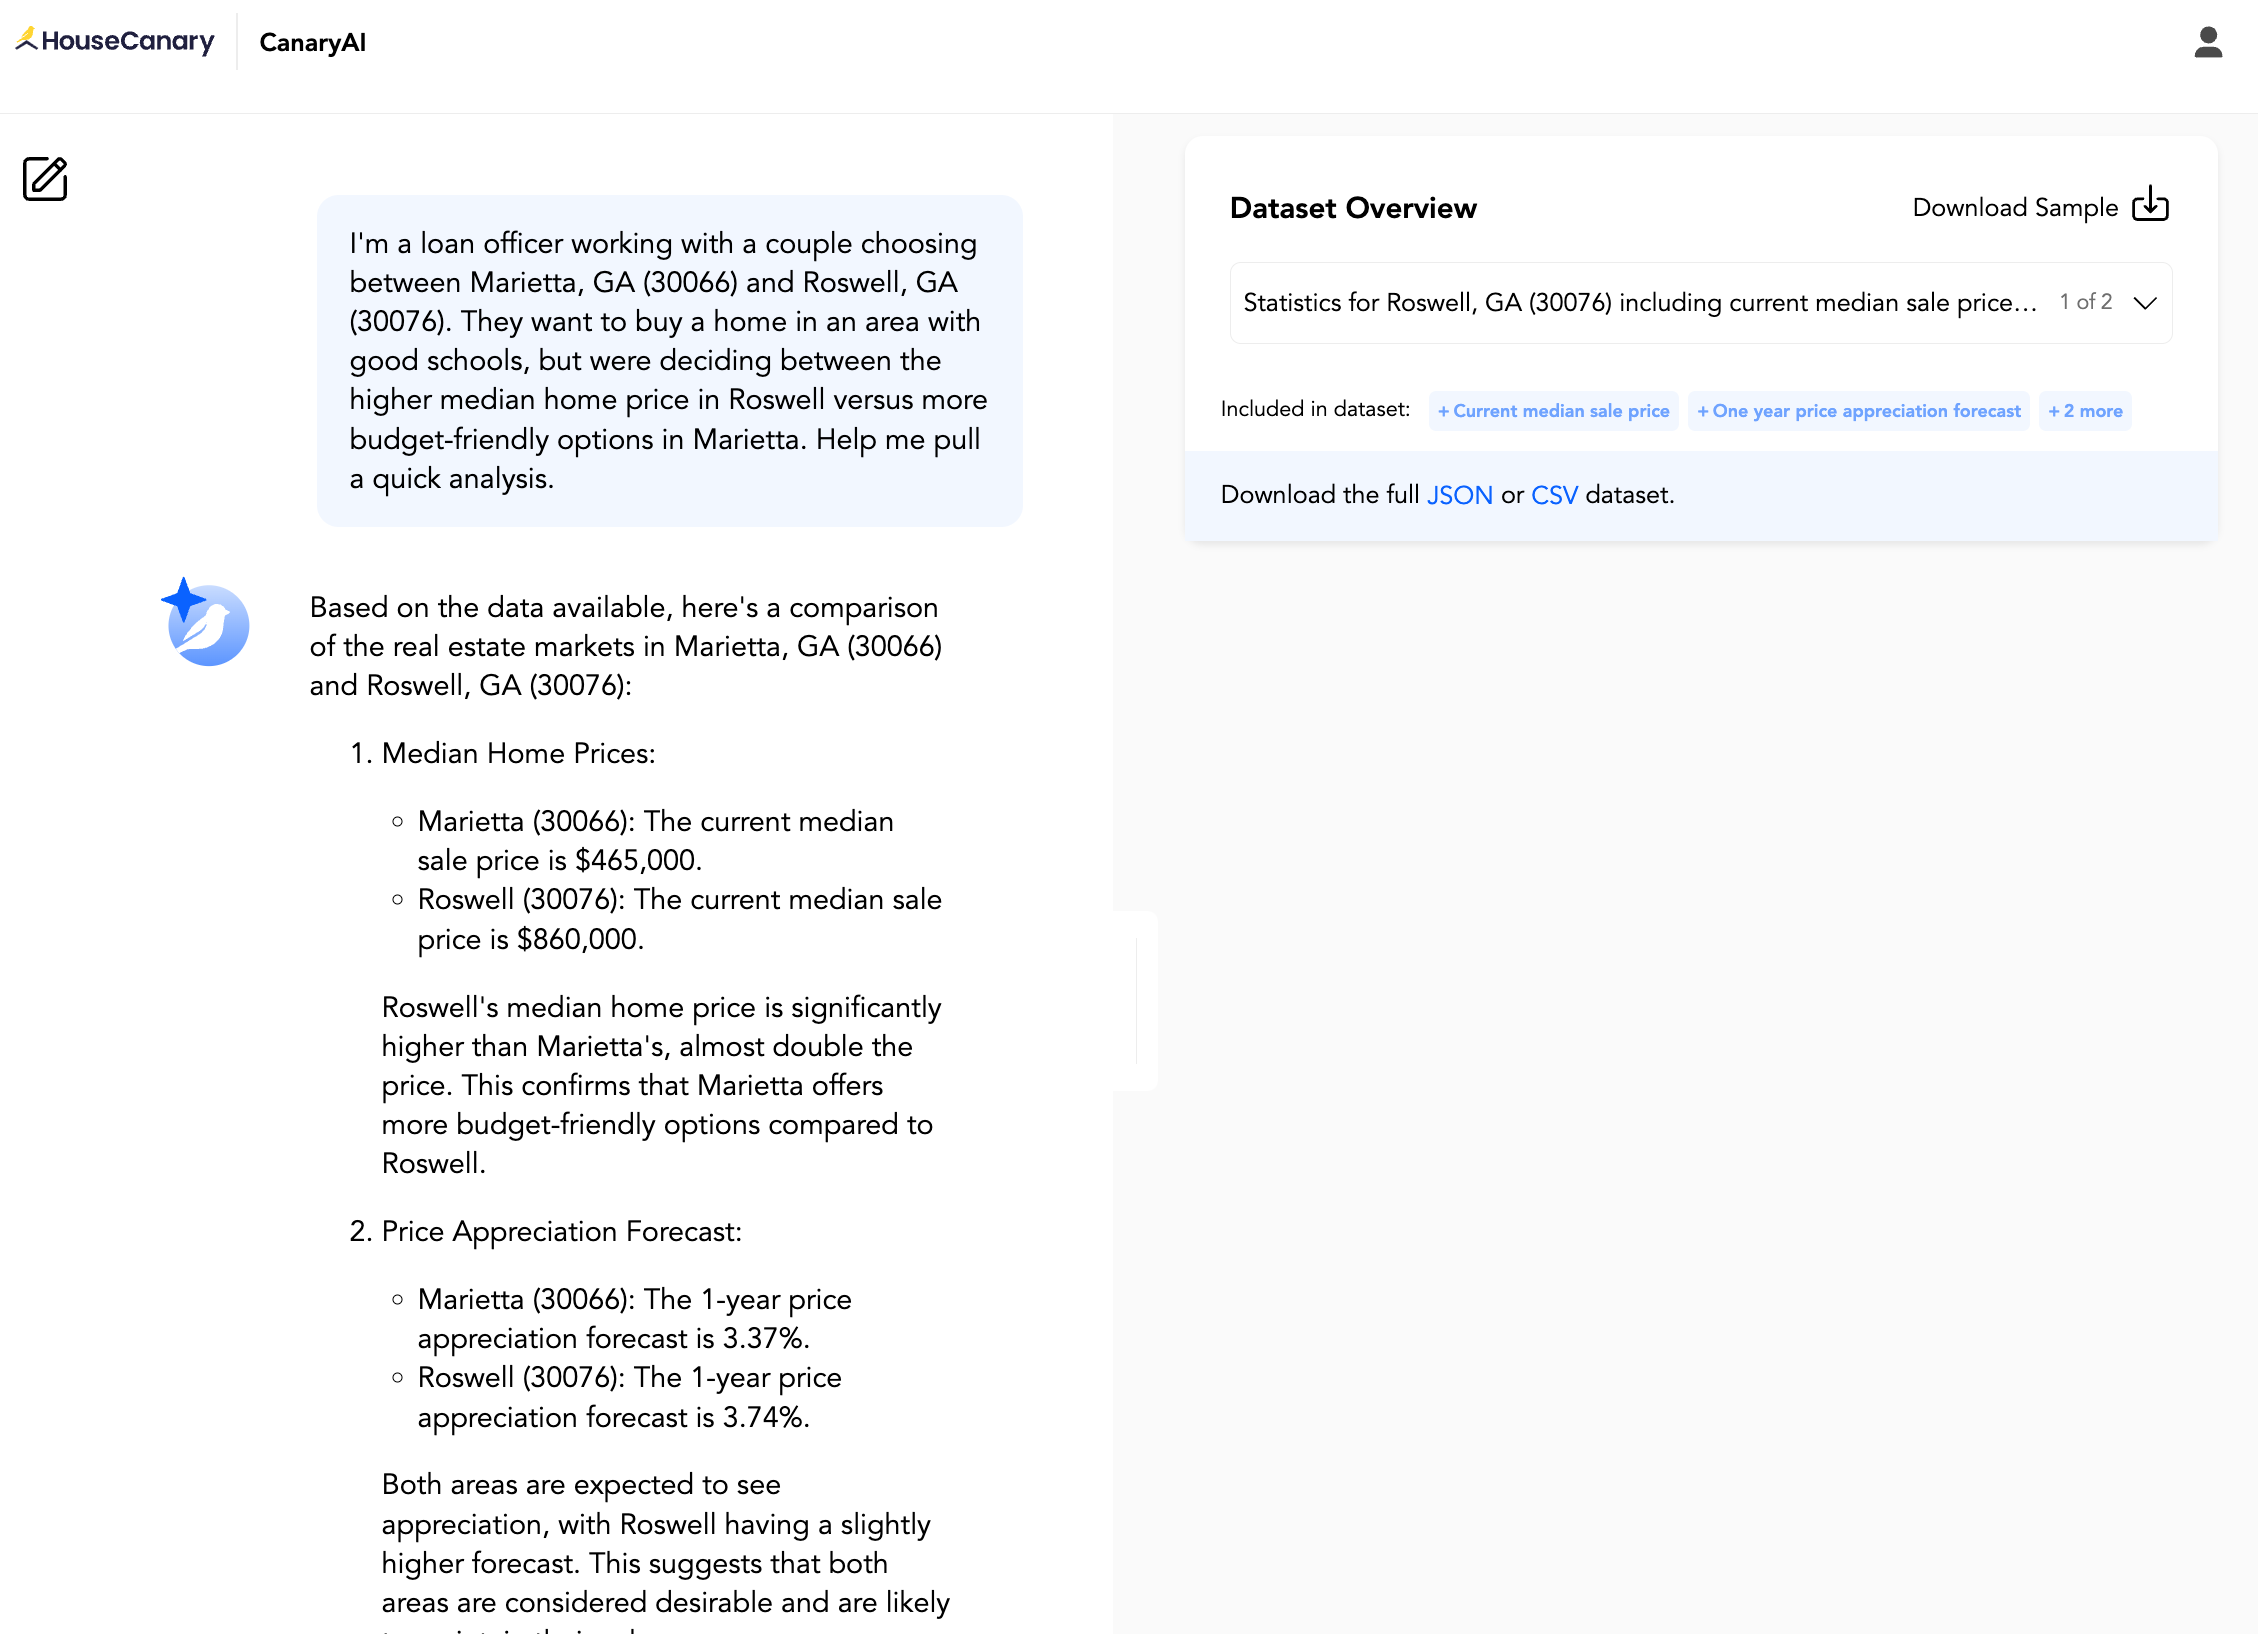Start a new chat with compose icon
This screenshot has width=2258, height=1634.
[45, 179]
